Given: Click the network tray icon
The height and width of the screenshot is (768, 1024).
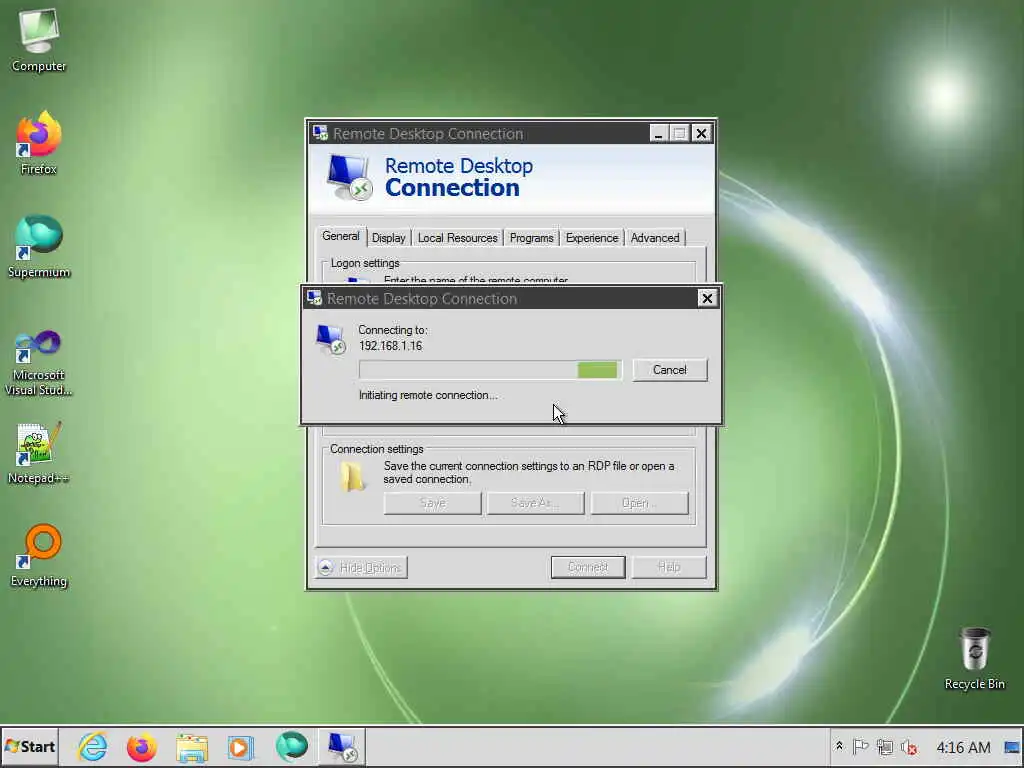Looking at the screenshot, I should point(885,746).
